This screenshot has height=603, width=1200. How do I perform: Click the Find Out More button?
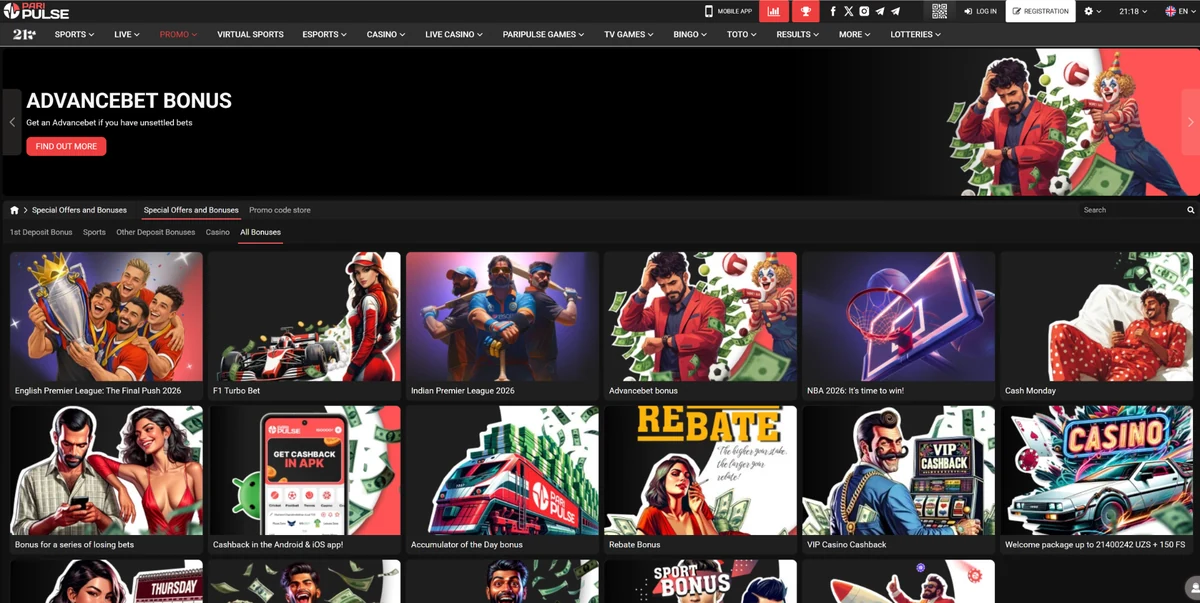(x=66, y=146)
